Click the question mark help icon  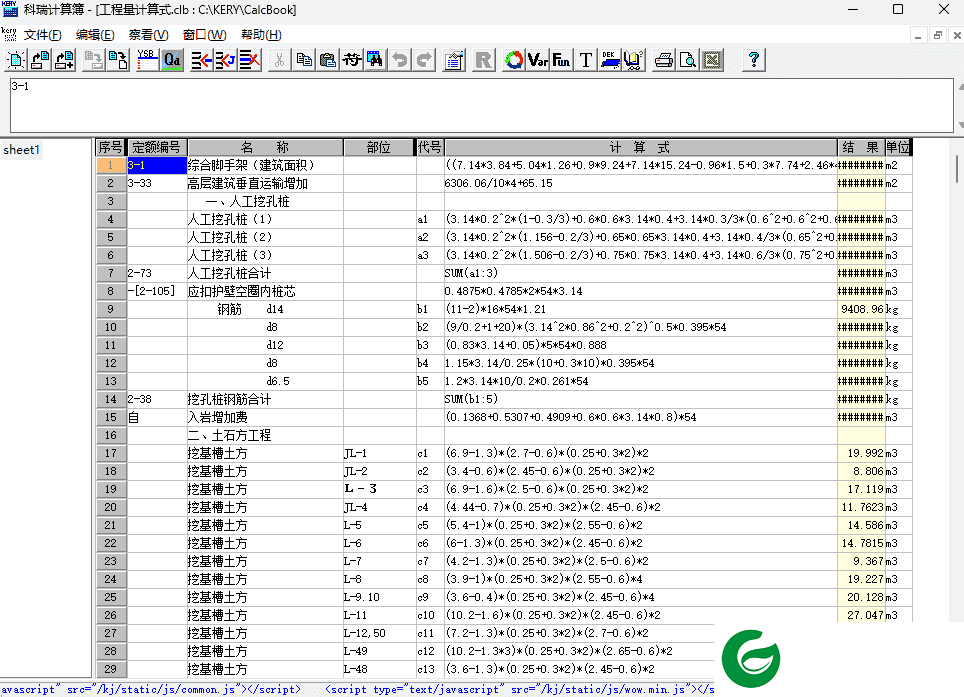(754, 60)
